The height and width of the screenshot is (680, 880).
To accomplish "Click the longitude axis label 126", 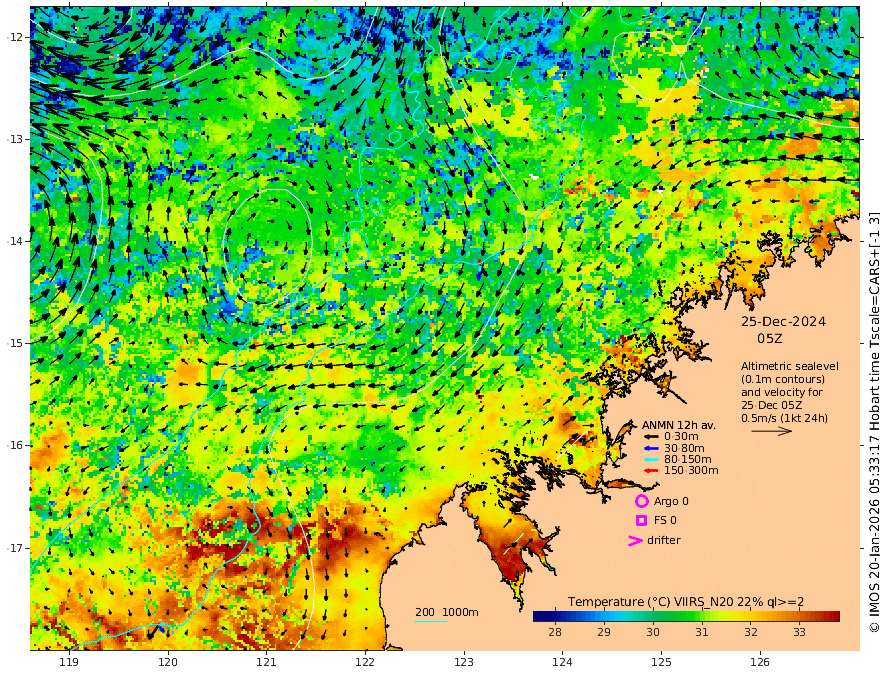I will [x=760, y=663].
